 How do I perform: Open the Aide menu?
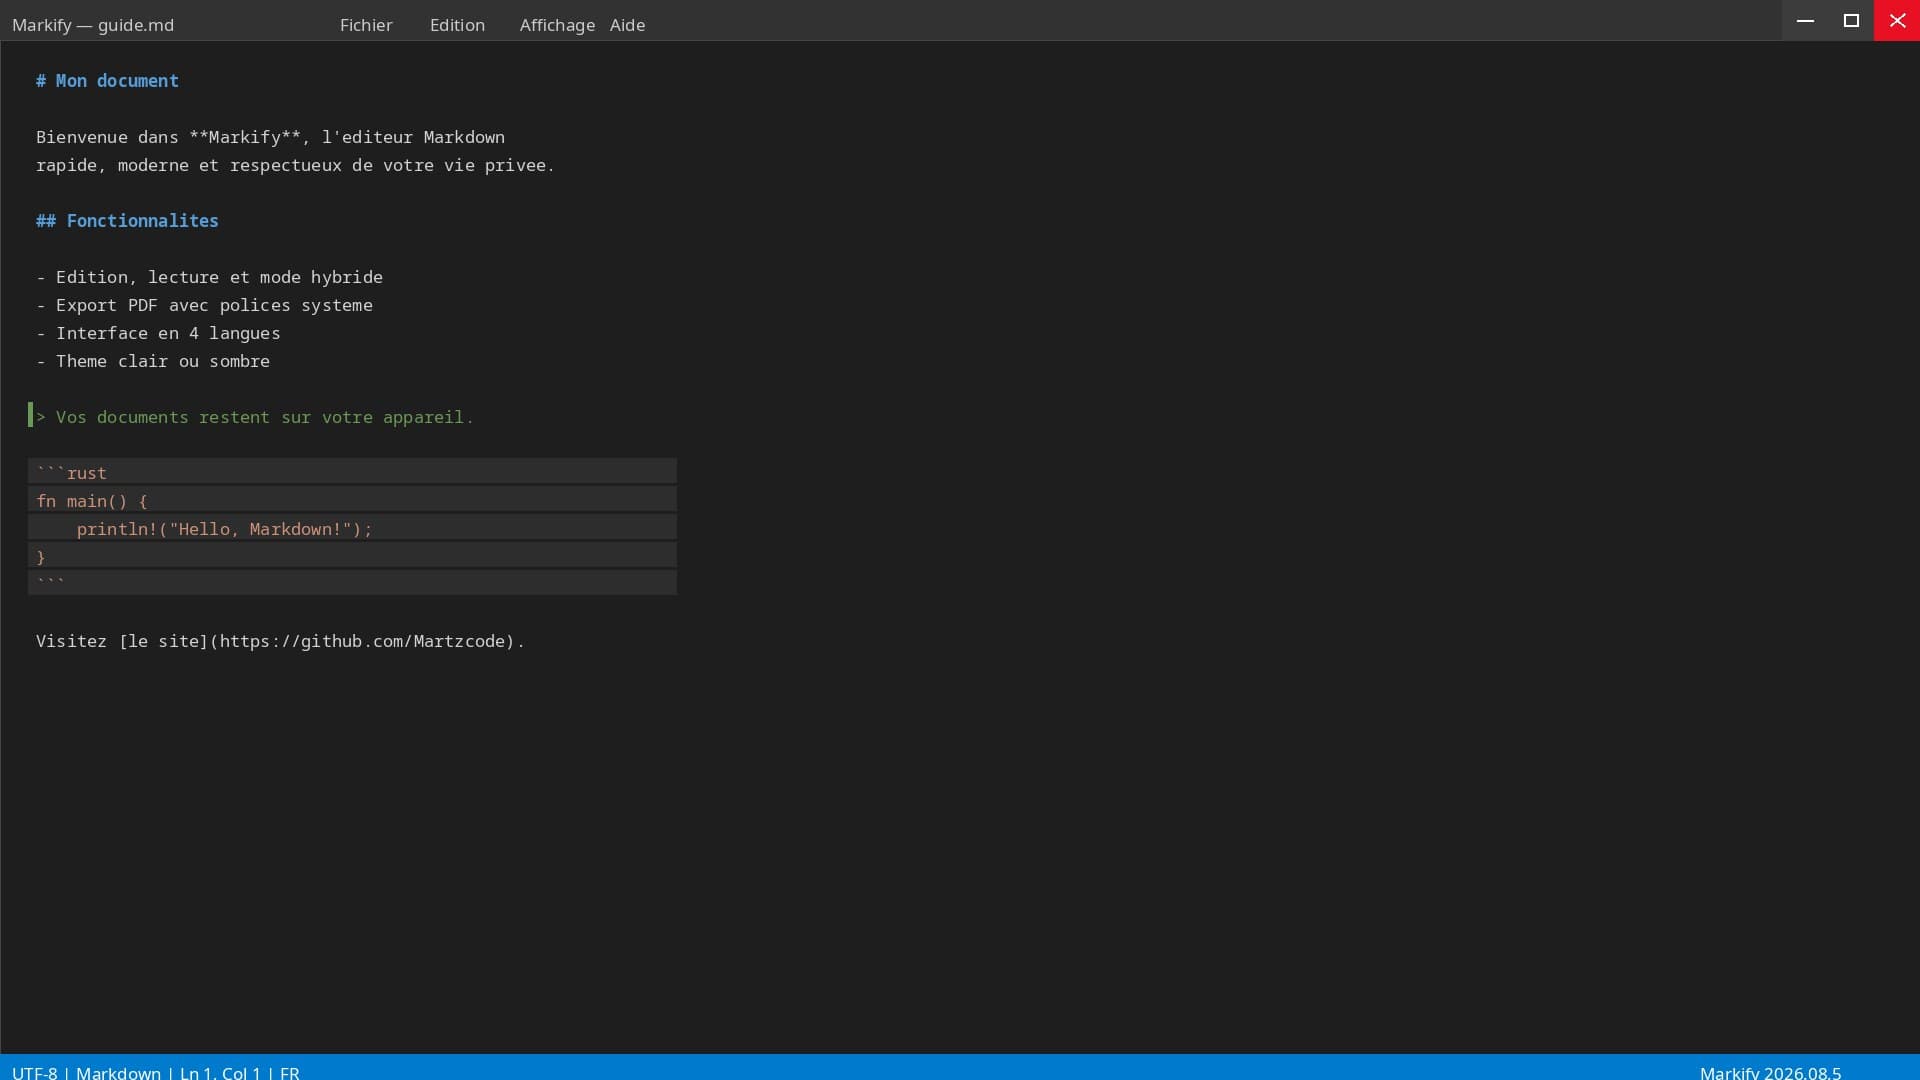[627, 25]
